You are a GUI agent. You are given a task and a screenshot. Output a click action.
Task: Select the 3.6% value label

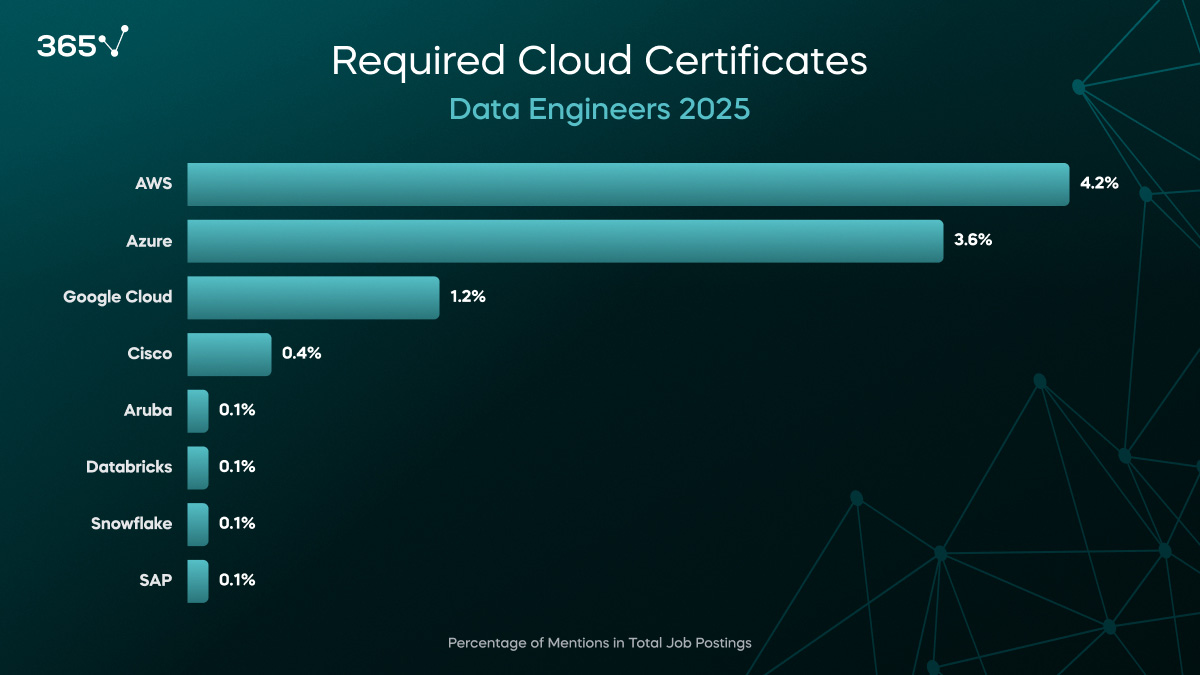pyautogui.click(x=972, y=240)
